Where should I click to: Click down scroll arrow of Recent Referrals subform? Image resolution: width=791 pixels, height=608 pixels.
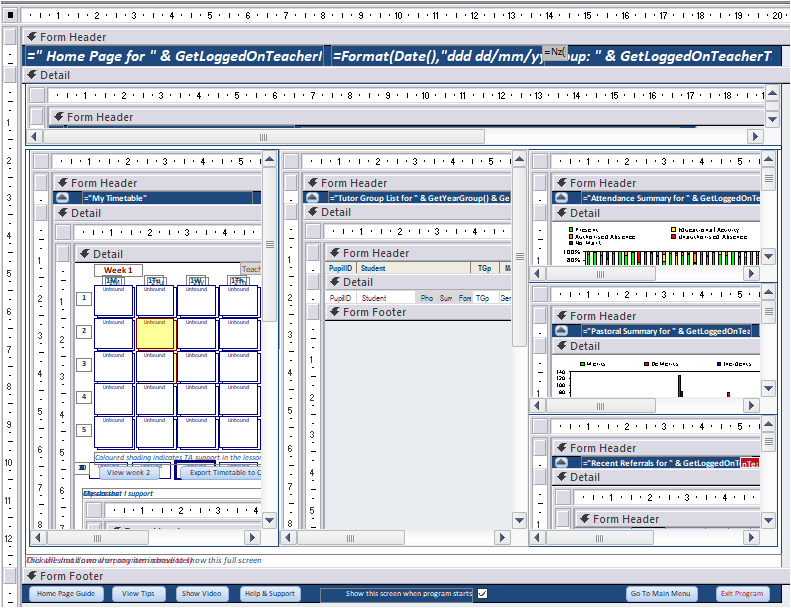coord(768,520)
